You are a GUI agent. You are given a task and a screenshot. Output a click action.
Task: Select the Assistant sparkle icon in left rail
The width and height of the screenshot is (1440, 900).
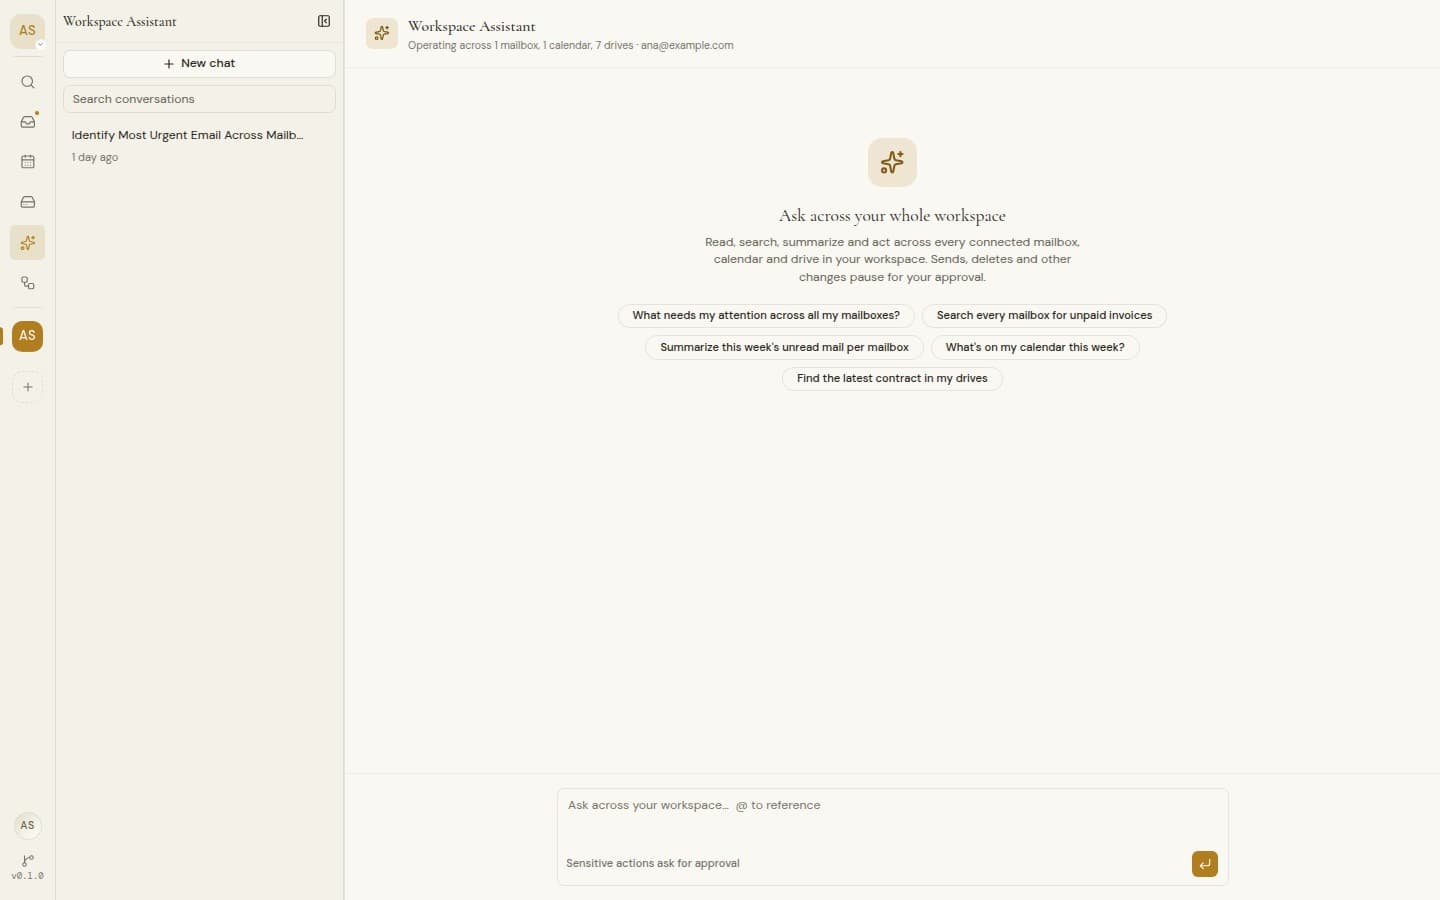[28, 243]
